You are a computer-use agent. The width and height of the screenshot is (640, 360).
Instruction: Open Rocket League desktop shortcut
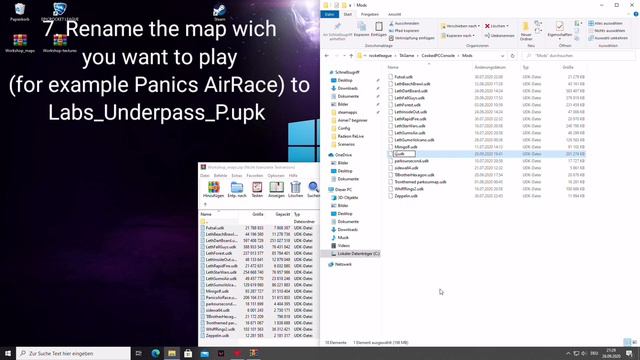pos(60,12)
